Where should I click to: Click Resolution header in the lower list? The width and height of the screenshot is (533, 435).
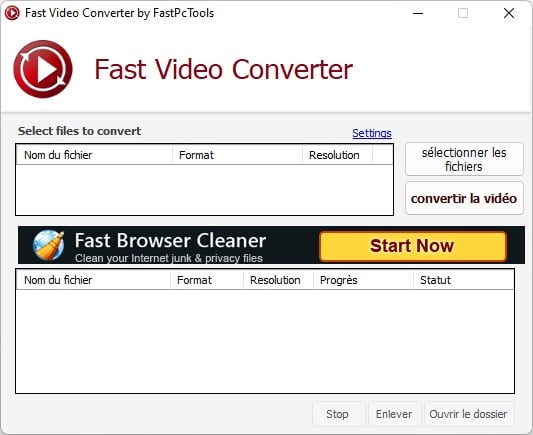coord(278,280)
